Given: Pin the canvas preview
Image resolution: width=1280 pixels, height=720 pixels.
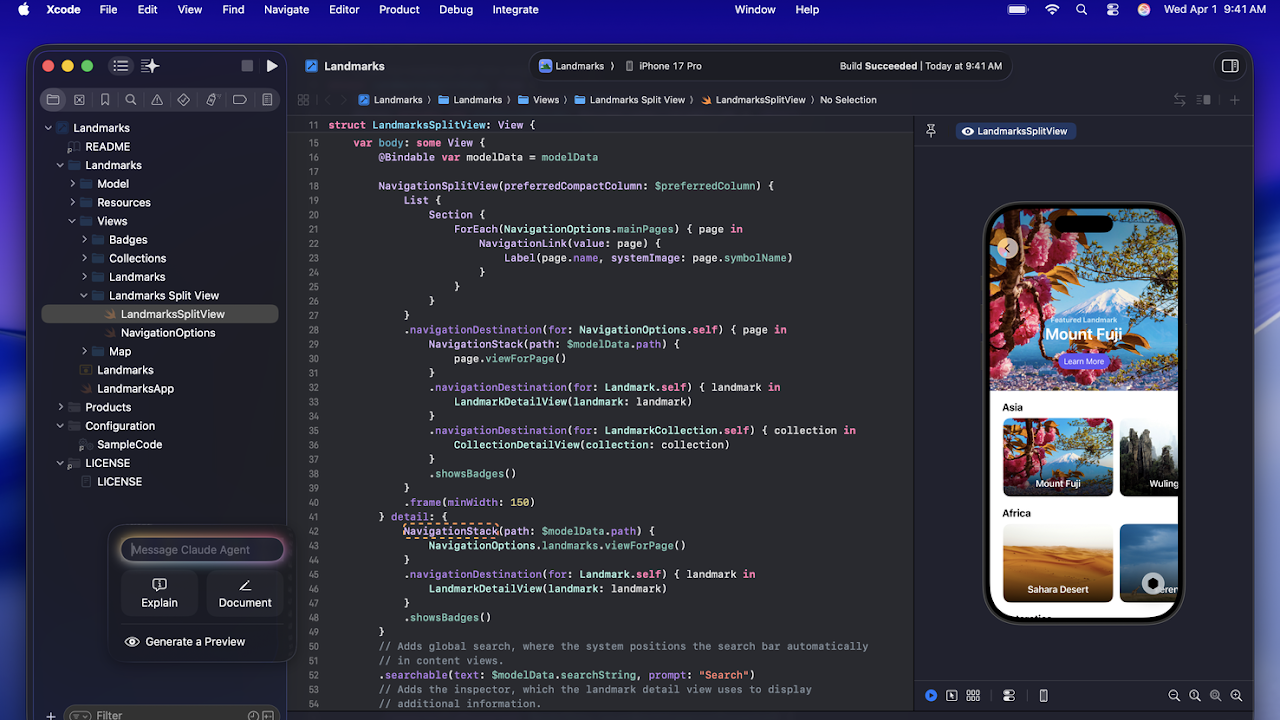Looking at the screenshot, I should (931, 131).
